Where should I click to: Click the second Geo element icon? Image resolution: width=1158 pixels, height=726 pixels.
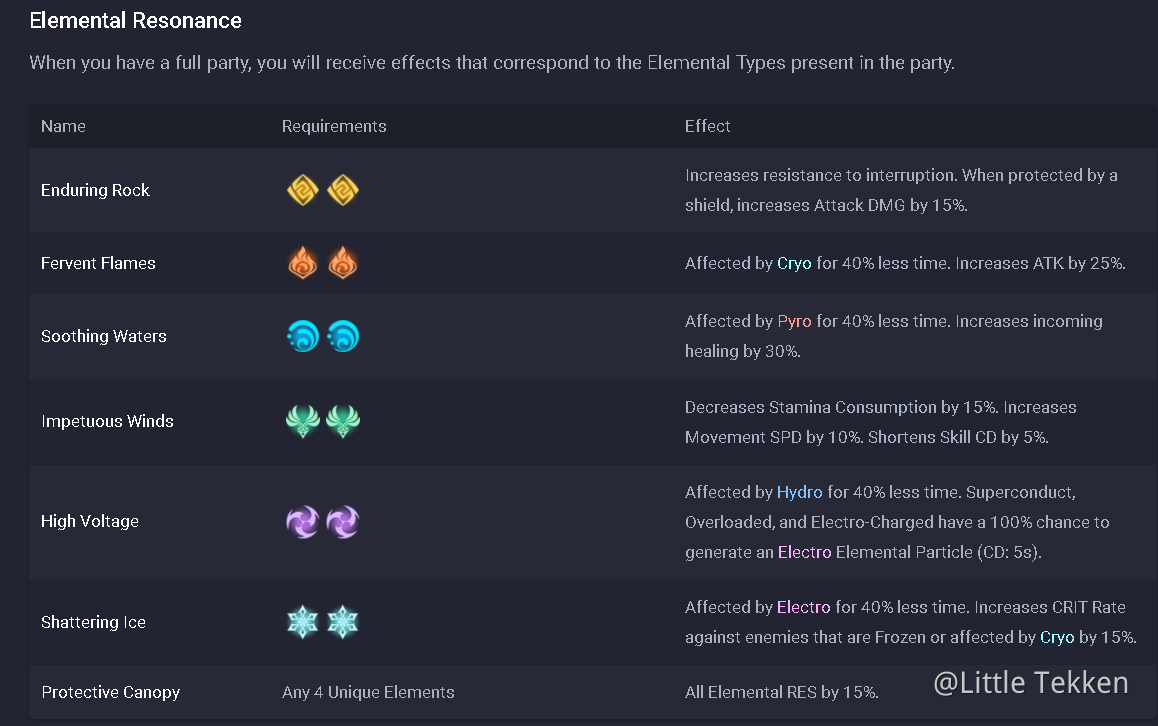pyautogui.click(x=342, y=190)
